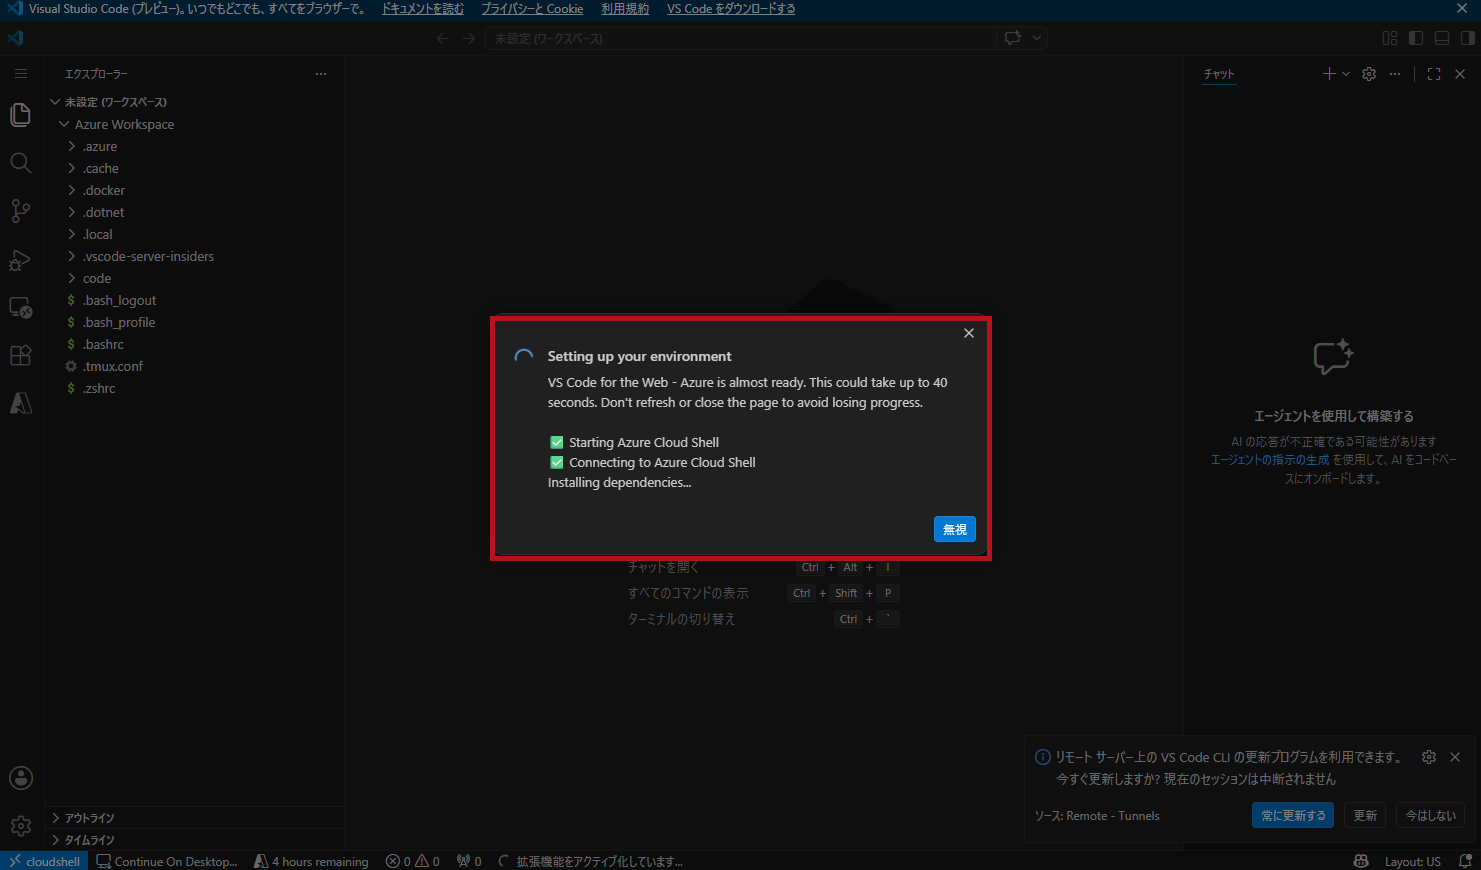Open the hamburger application menu
Image resolution: width=1481 pixels, height=870 pixels.
[20, 73]
